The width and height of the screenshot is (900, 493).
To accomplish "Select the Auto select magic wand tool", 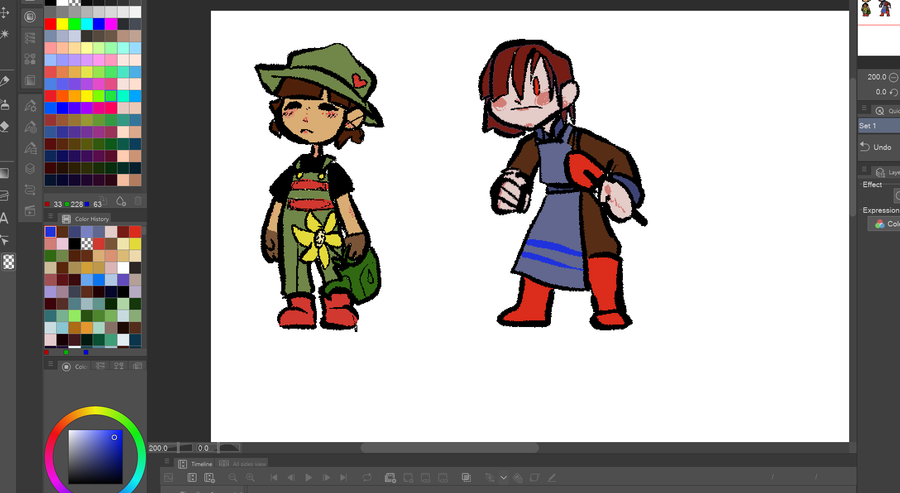I will click(x=4, y=34).
